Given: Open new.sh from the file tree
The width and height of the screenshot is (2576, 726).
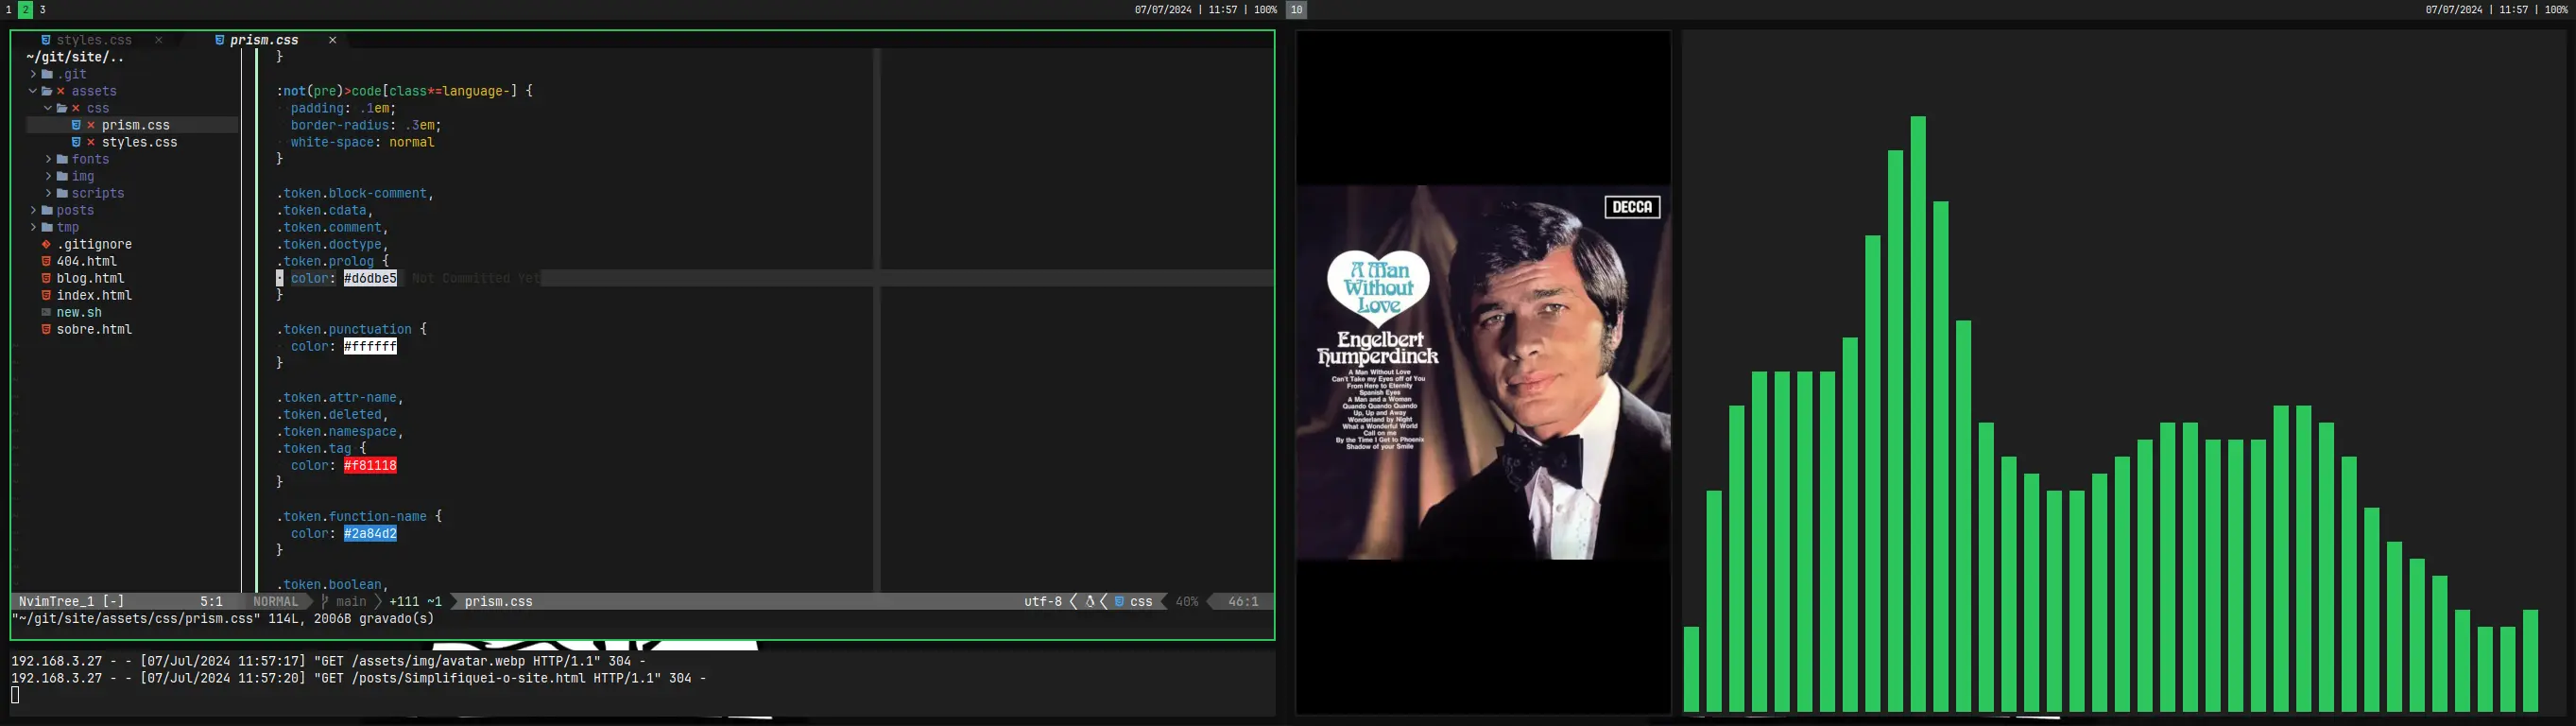Looking at the screenshot, I should (x=79, y=312).
